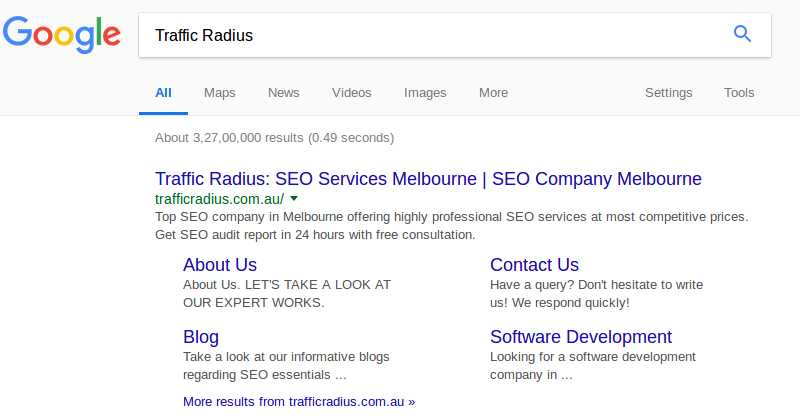Open the search Tools menu
Viewport: 800px width, 416px height.
click(739, 93)
